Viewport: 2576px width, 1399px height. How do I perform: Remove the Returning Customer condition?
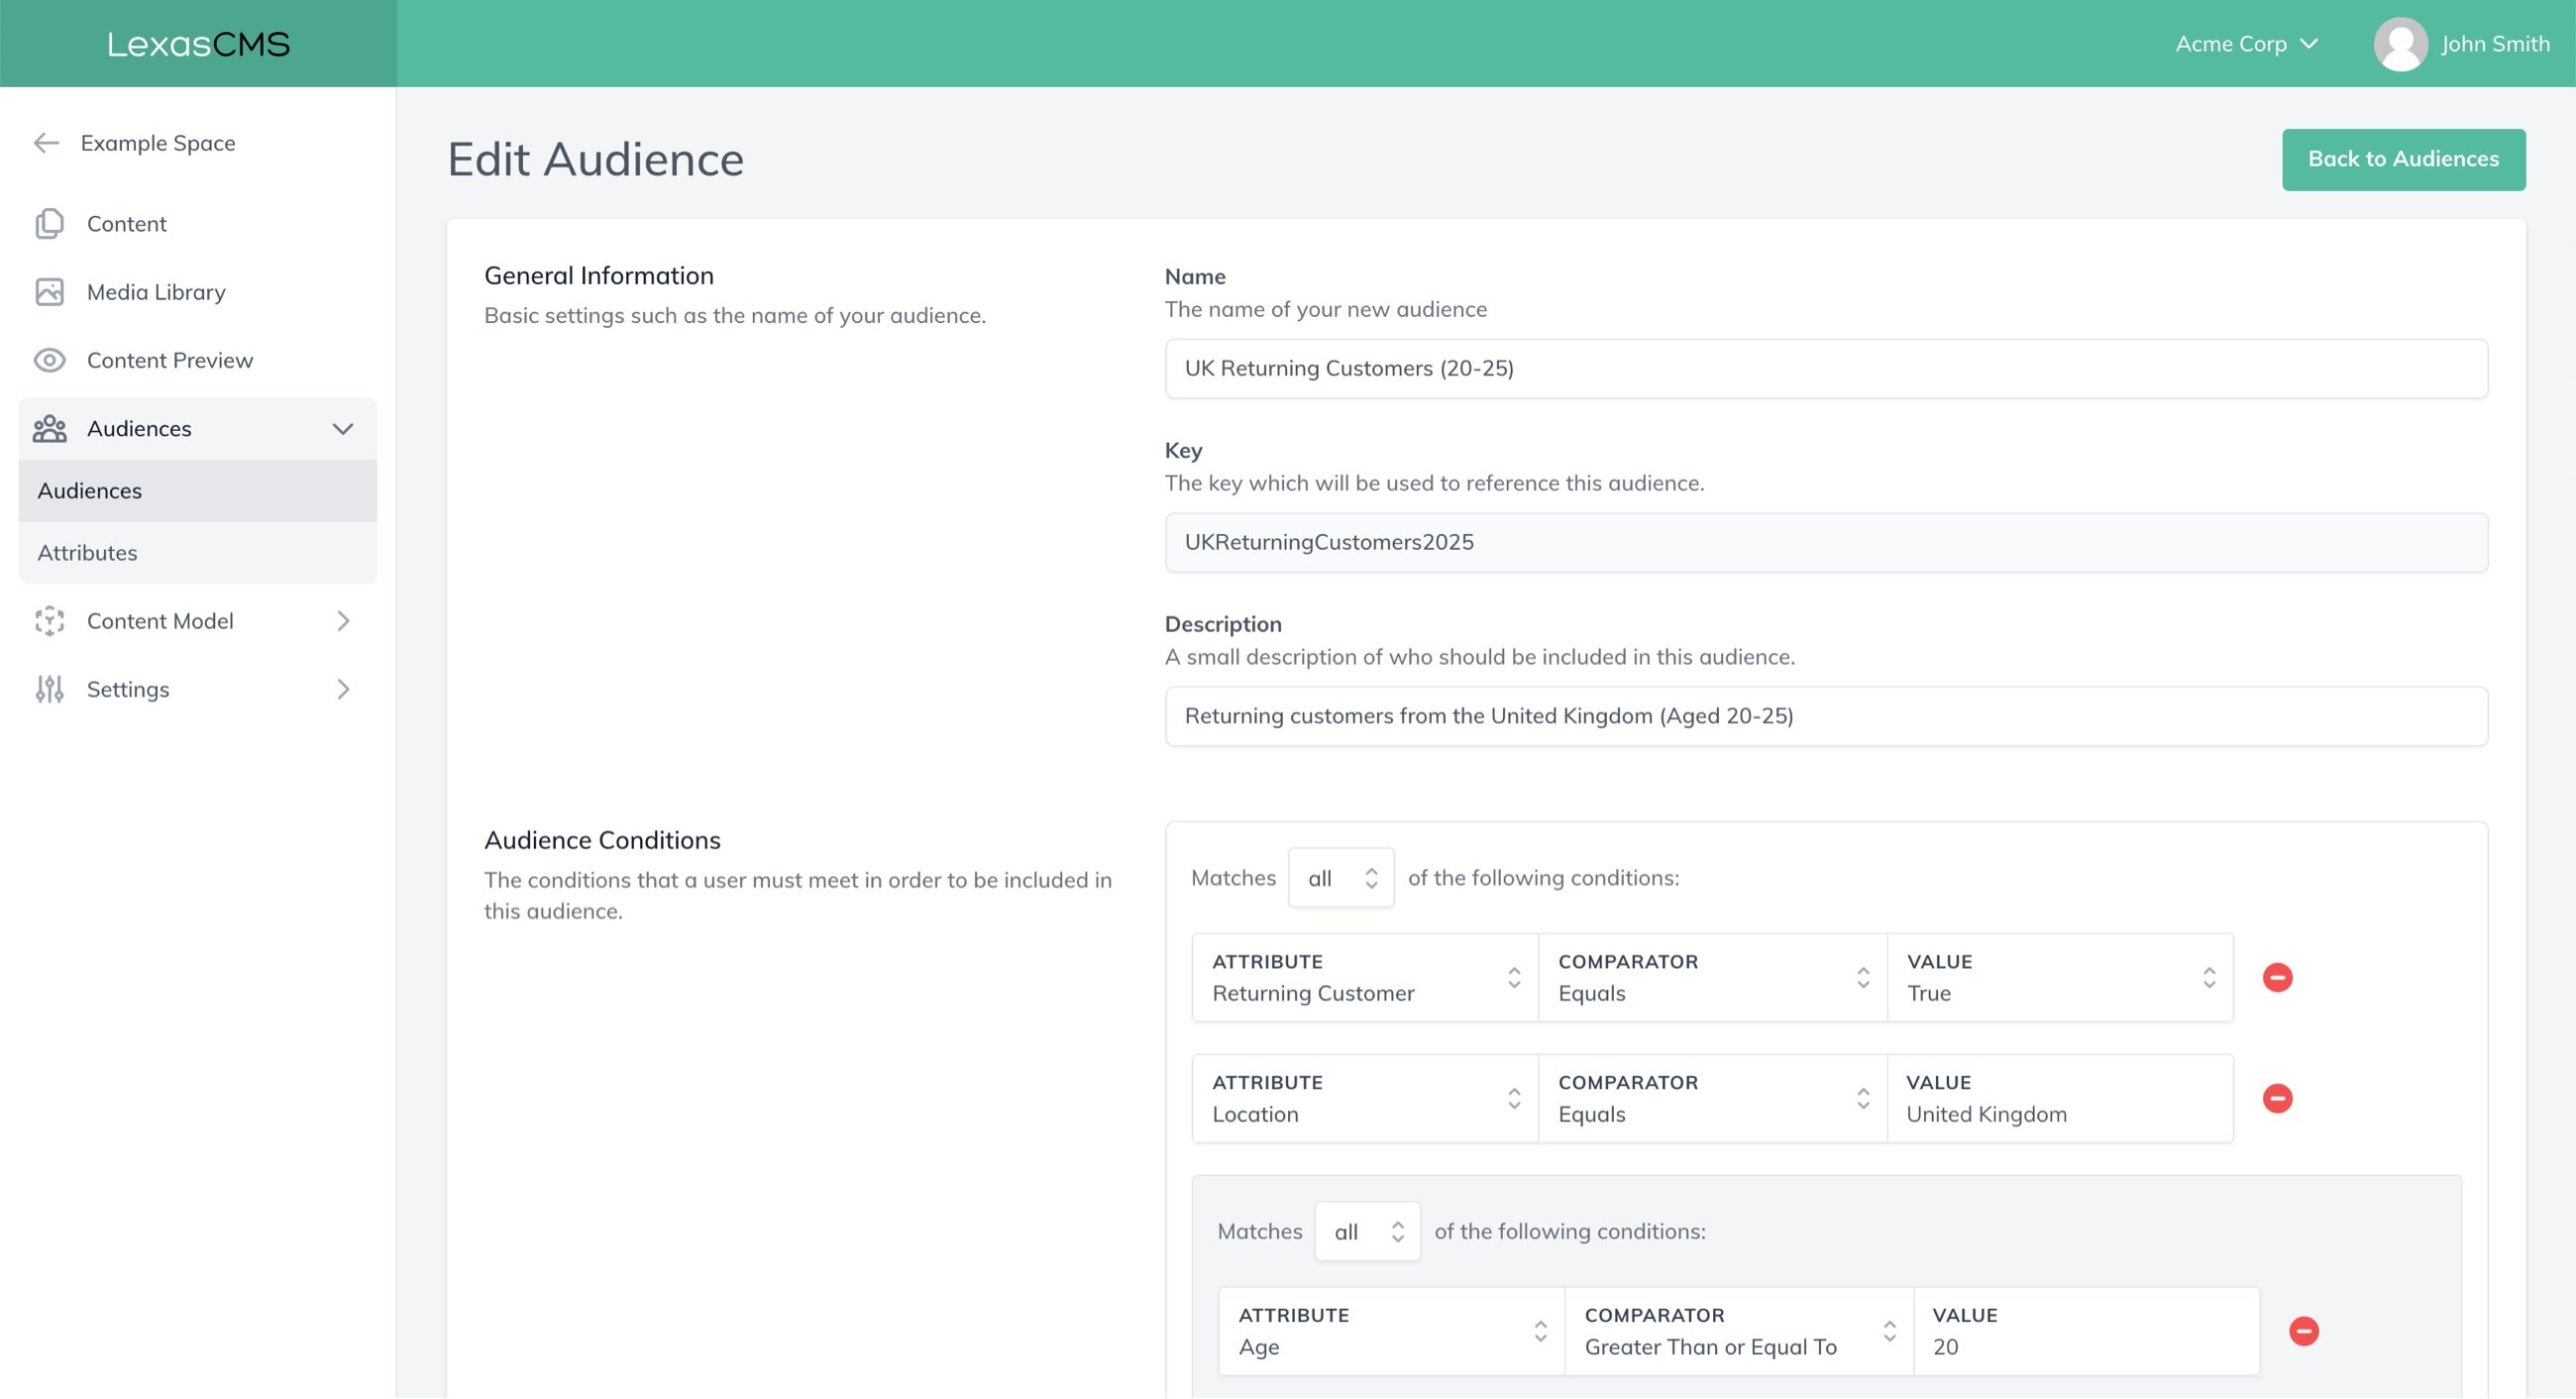coord(2277,977)
